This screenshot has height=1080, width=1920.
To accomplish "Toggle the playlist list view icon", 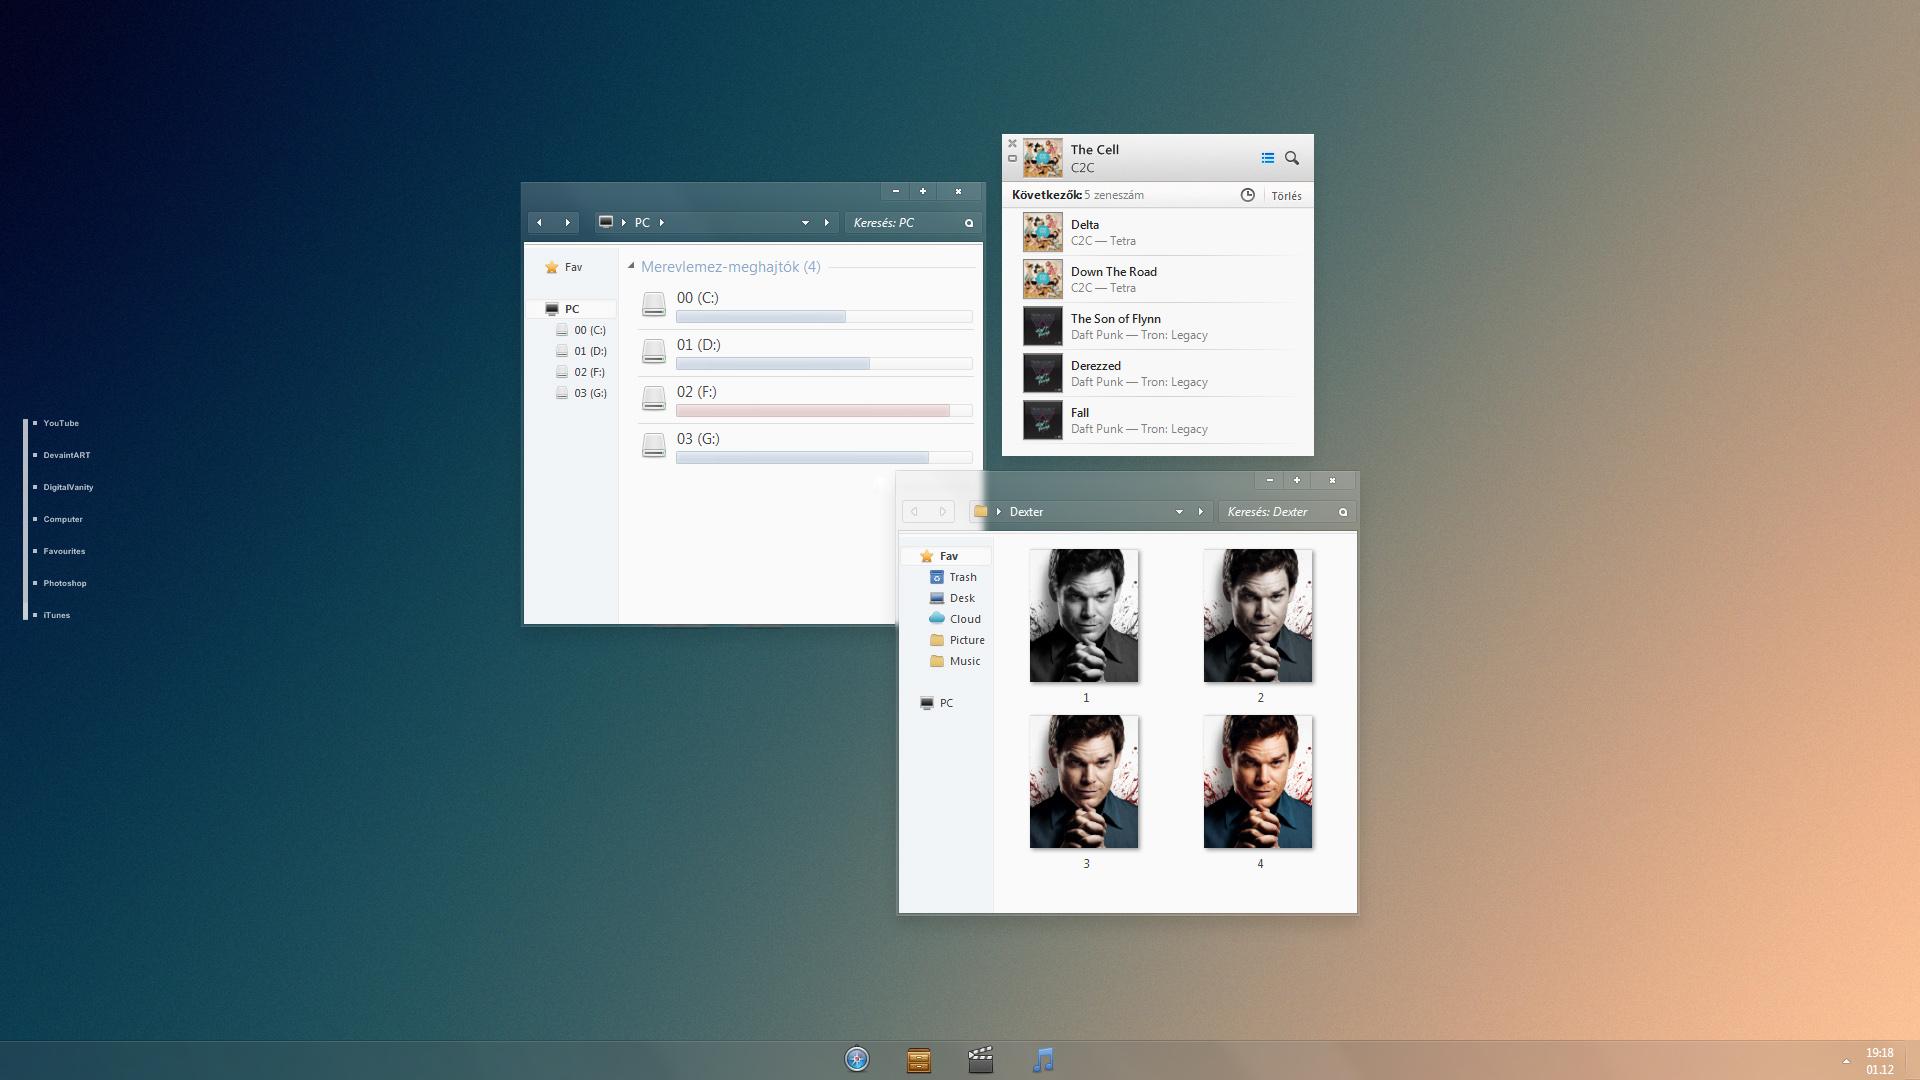I will (1267, 158).
